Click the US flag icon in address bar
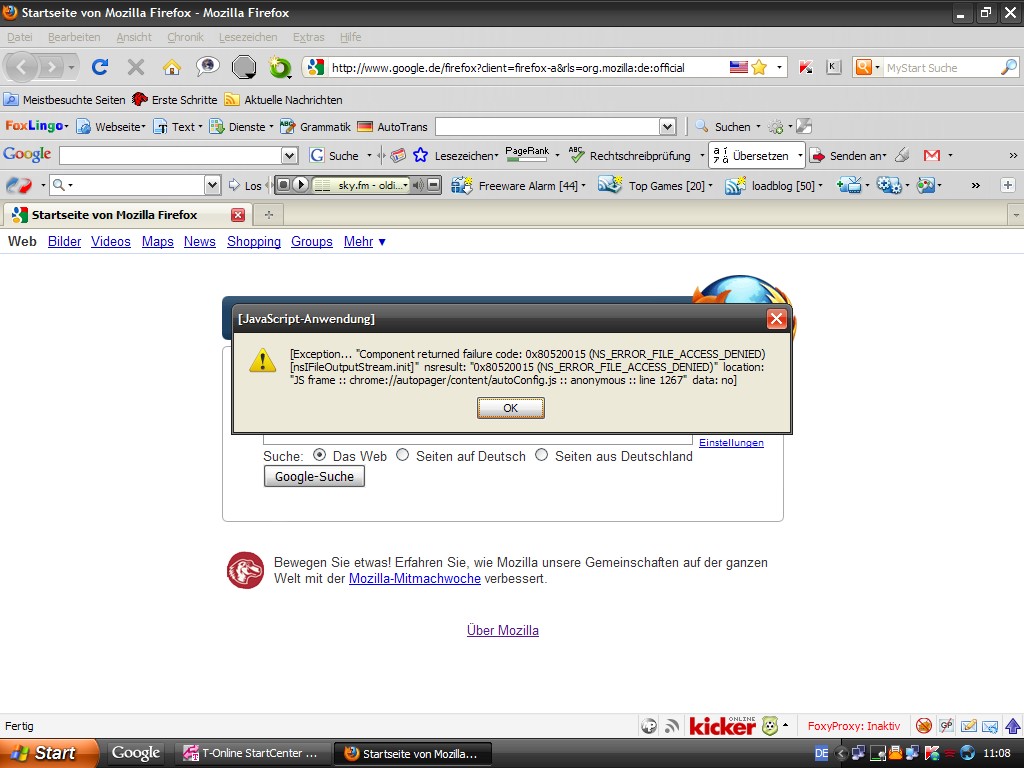1024x768 pixels. pos(739,67)
